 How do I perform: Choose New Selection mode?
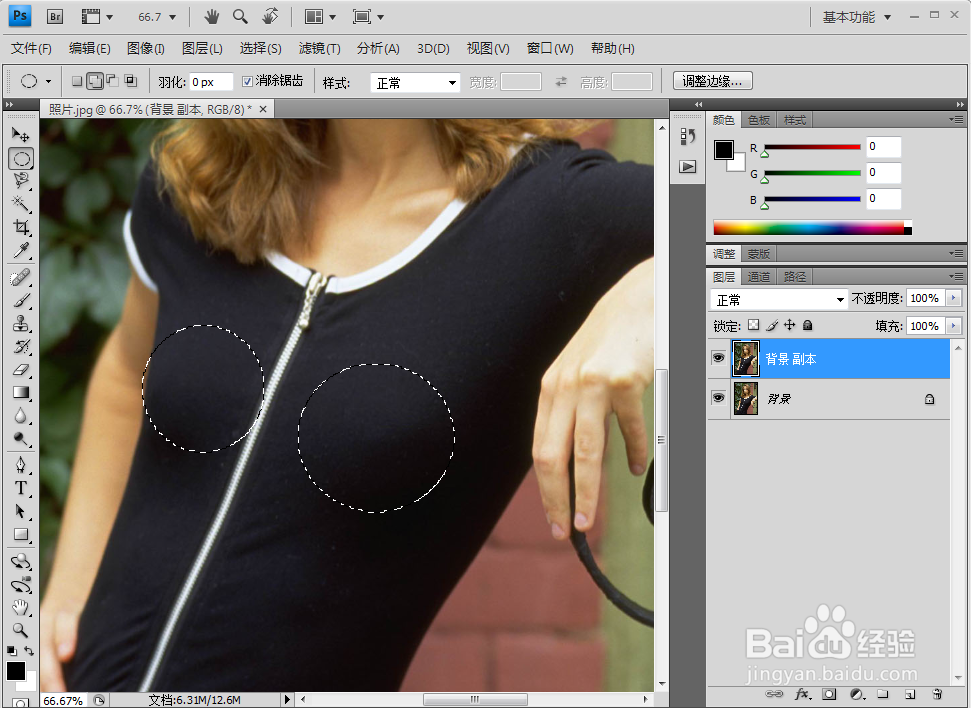(x=77, y=81)
